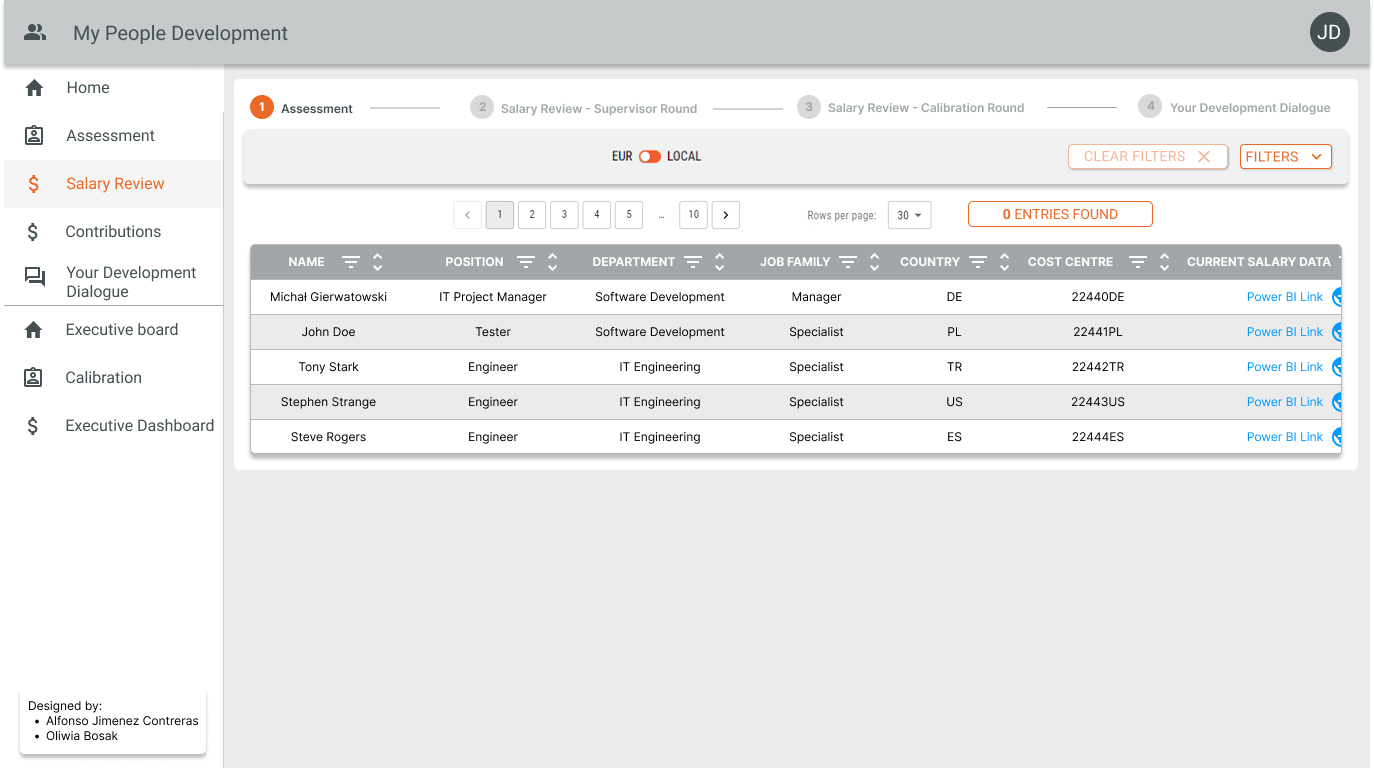Sort the table by Job Family

(x=874, y=262)
